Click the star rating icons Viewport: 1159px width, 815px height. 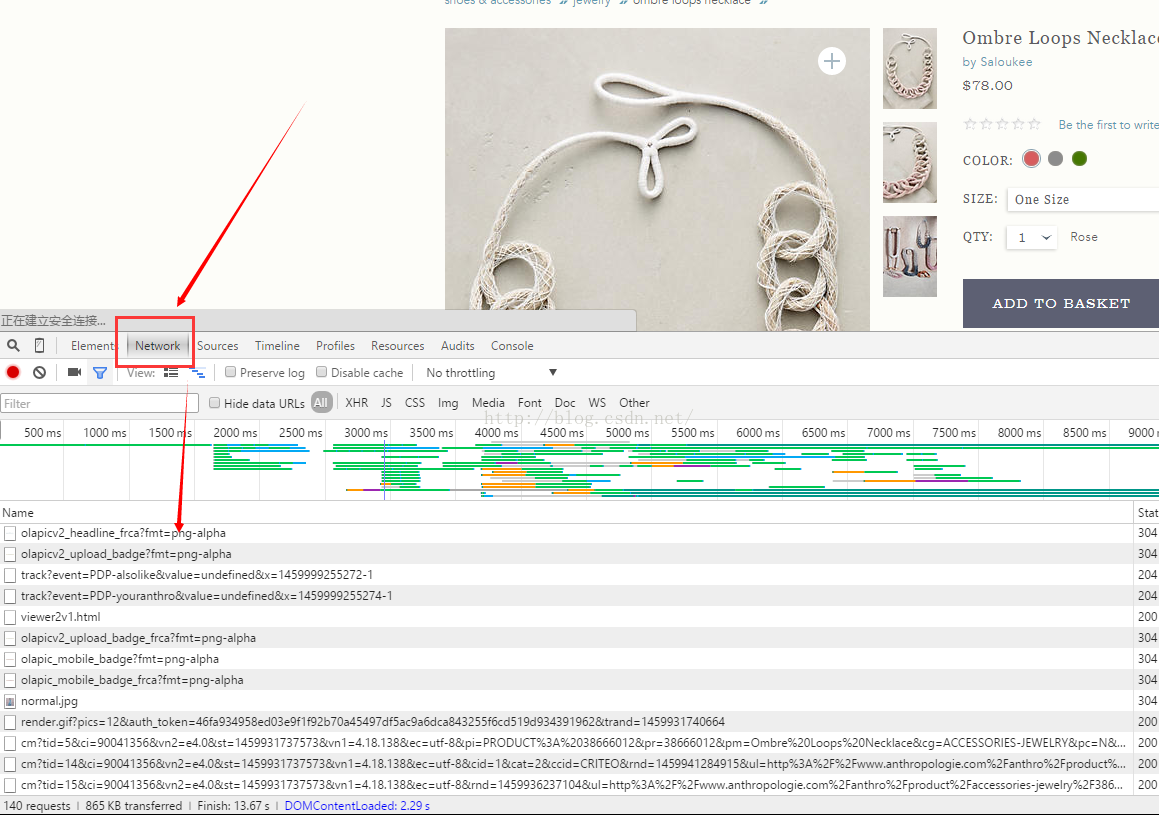(x=1002, y=124)
